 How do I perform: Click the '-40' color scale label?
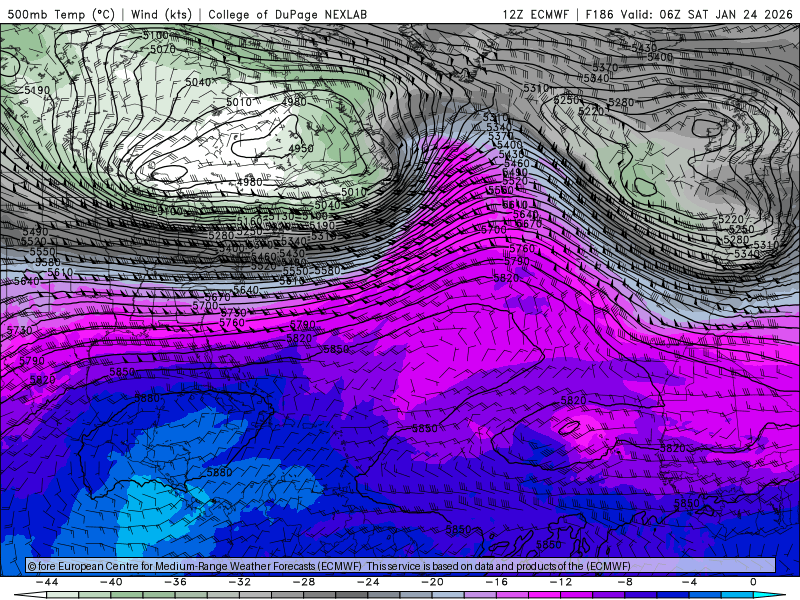click(x=111, y=582)
